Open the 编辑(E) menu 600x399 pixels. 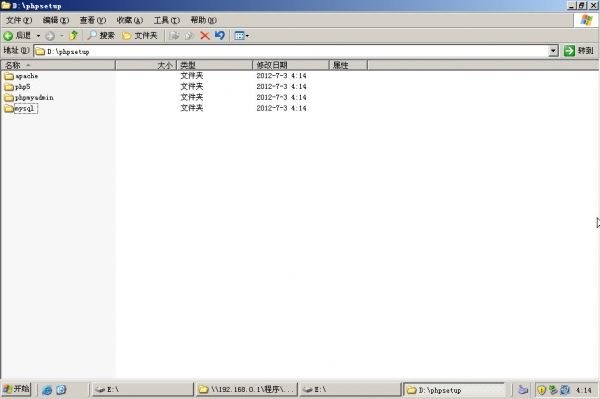(x=56, y=20)
